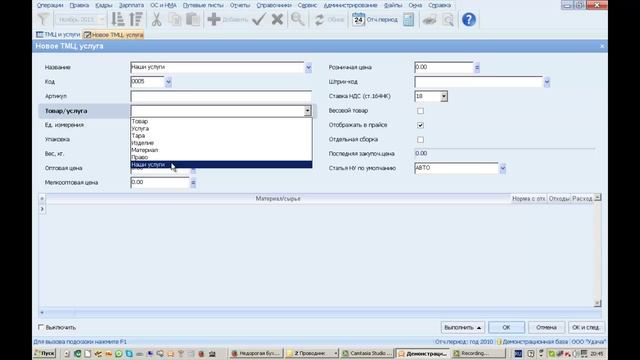Click the checkmark confirm toolbar icon
640x360 pixels.
259,19
